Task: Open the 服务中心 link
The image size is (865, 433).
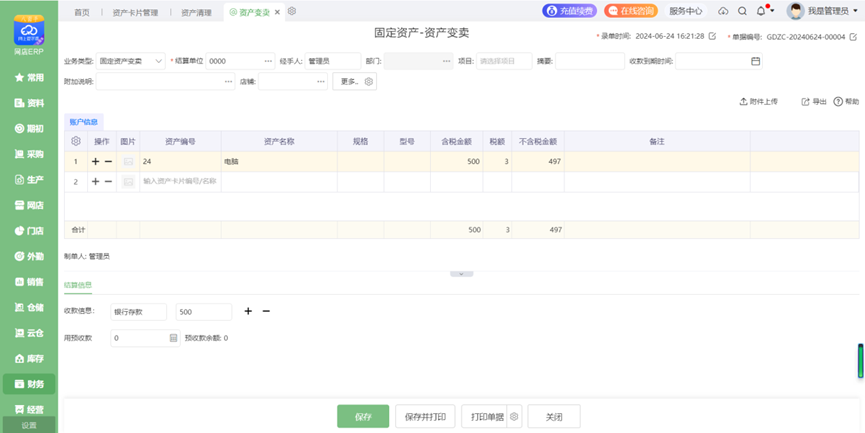Action: click(x=686, y=10)
